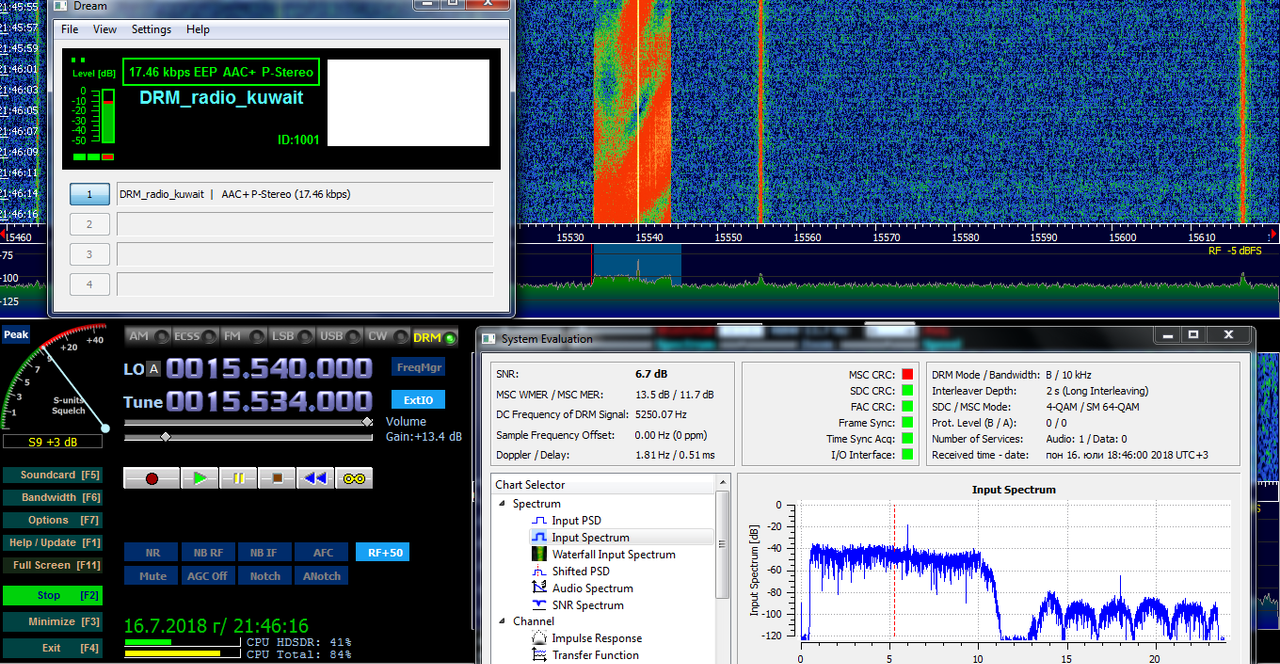Toggle AGC Off button
Screen dimensions: 1280x664
(x=207, y=576)
